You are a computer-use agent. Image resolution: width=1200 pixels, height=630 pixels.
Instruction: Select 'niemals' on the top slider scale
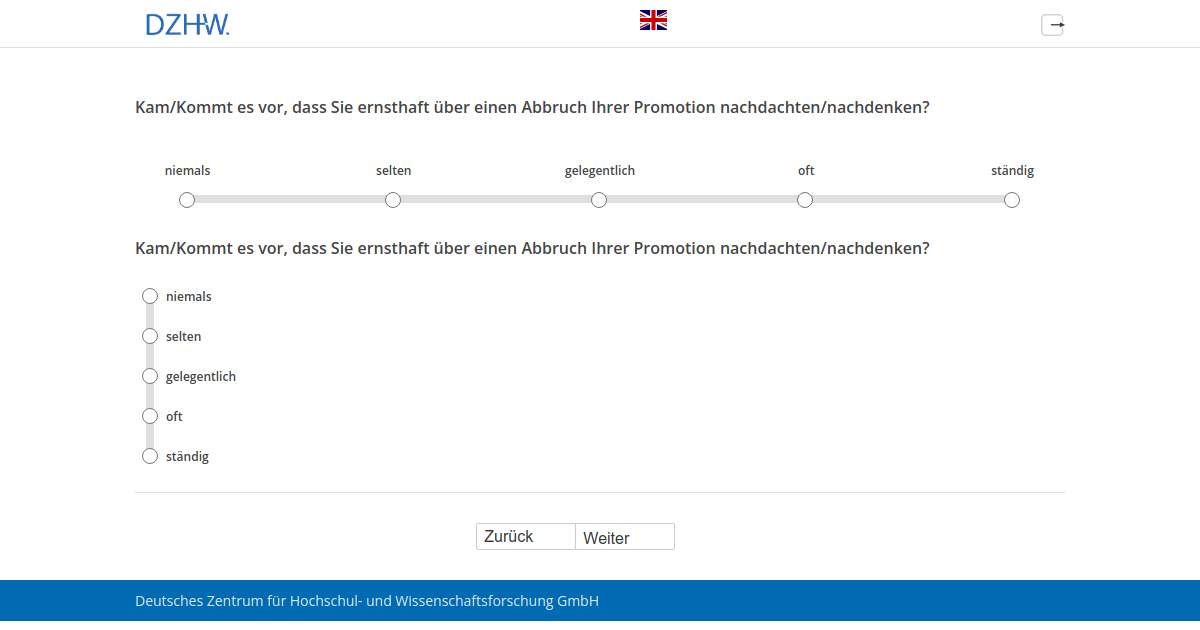[187, 200]
